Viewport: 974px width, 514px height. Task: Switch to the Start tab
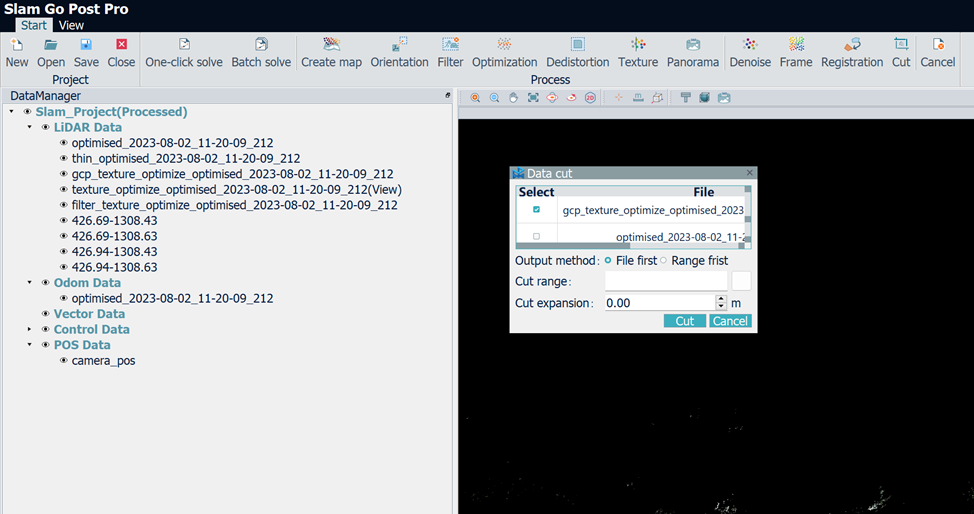pyautogui.click(x=34, y=25)
